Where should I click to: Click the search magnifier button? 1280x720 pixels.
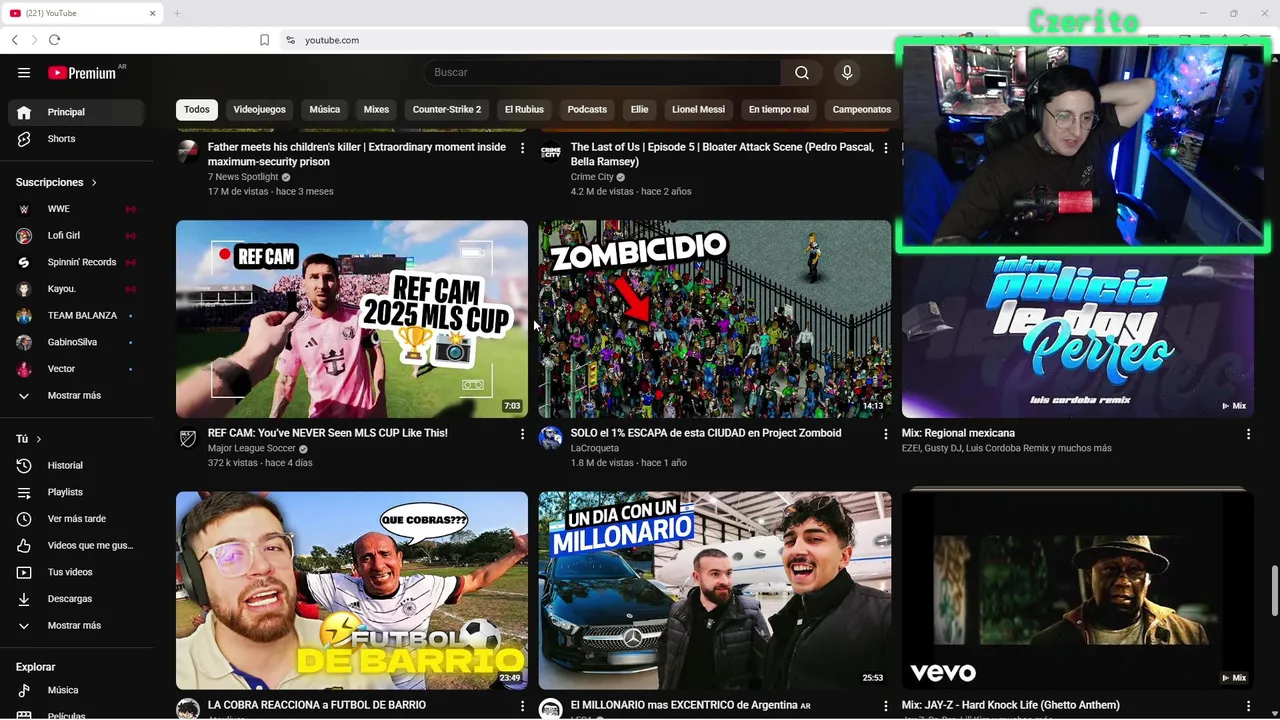click(802, 72)
